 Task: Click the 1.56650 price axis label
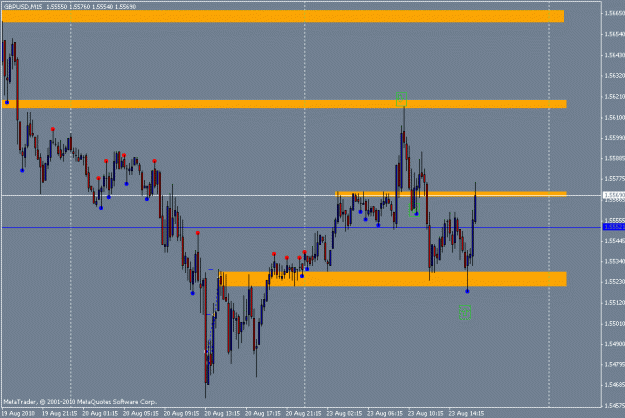coord(614,13)
